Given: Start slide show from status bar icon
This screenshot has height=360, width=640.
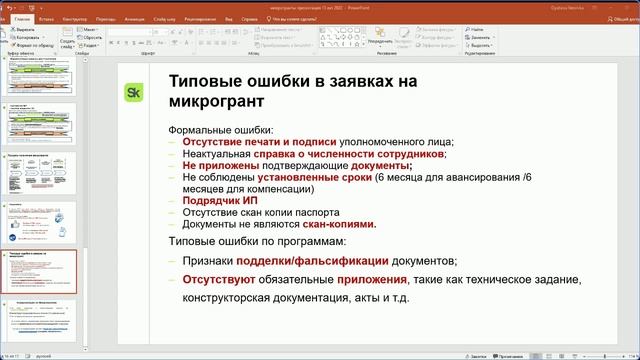Looking at the screenshot, I should [x=575, y=356].
